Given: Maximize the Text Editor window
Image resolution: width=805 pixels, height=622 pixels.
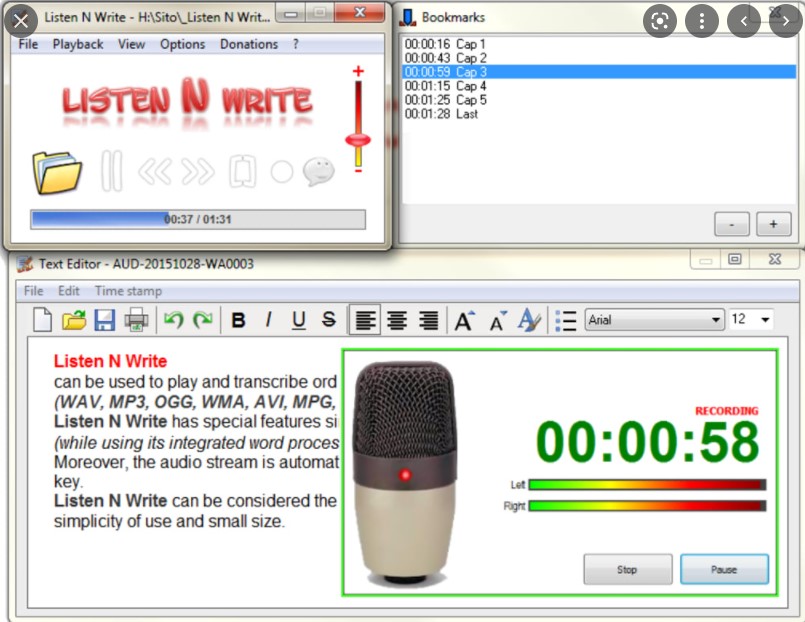Looking at the screenshot, I should pos(735,259).
